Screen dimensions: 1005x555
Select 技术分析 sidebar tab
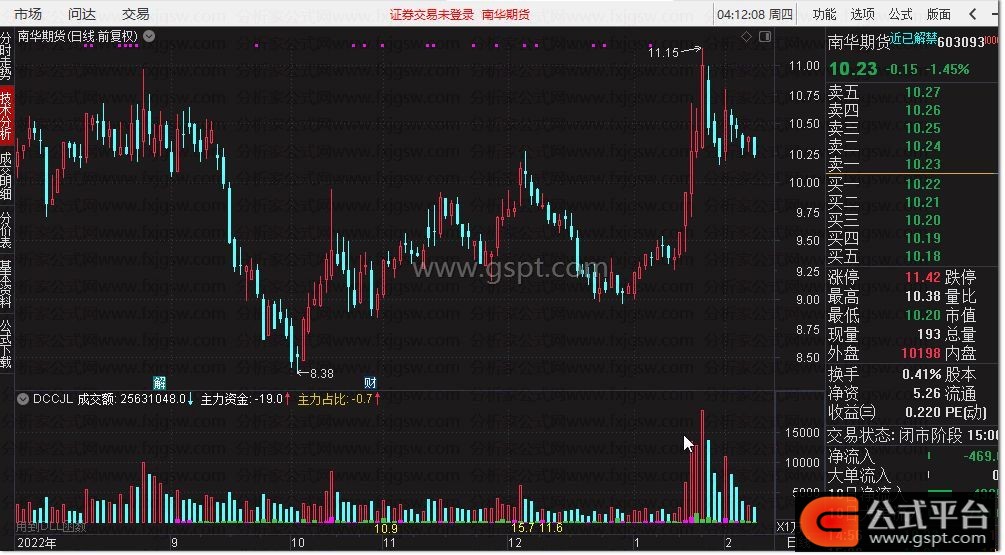tap(6, 115)
